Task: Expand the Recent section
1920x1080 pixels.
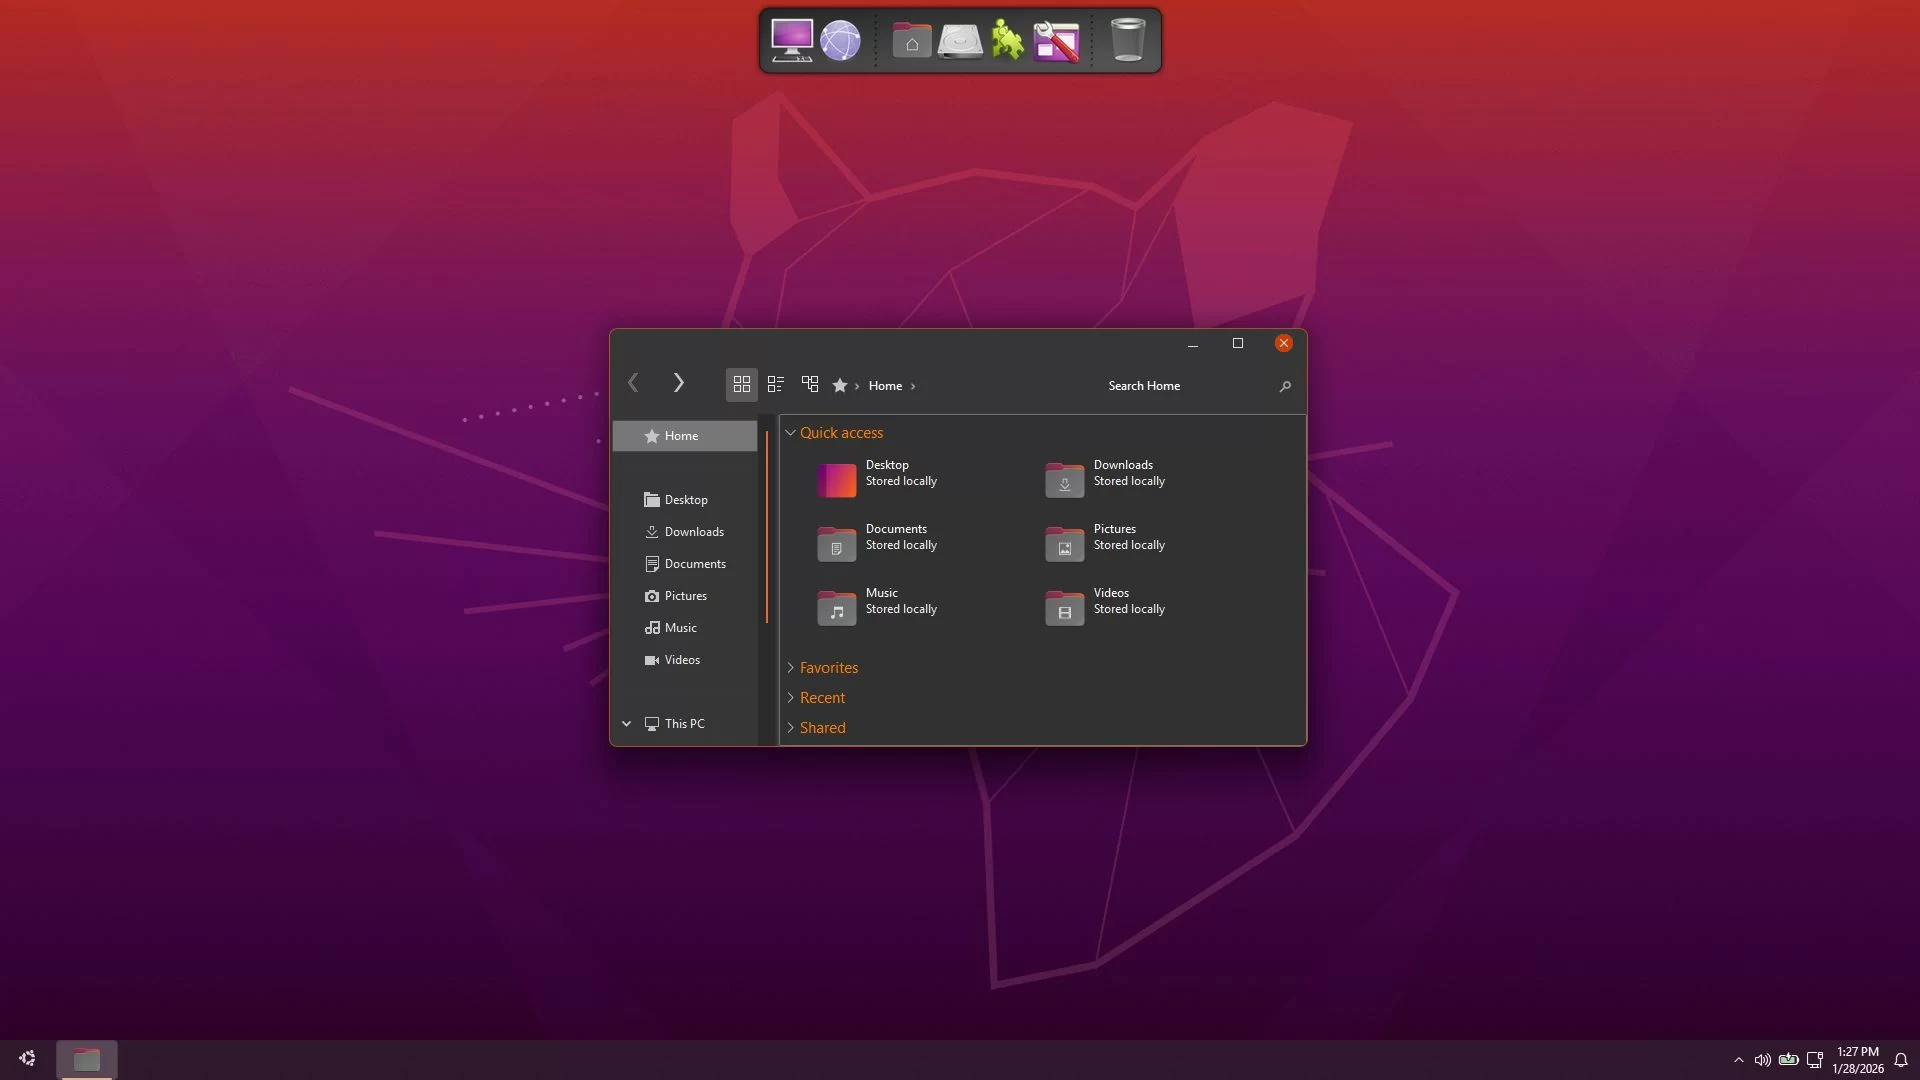Action: [x=791, y=698]
